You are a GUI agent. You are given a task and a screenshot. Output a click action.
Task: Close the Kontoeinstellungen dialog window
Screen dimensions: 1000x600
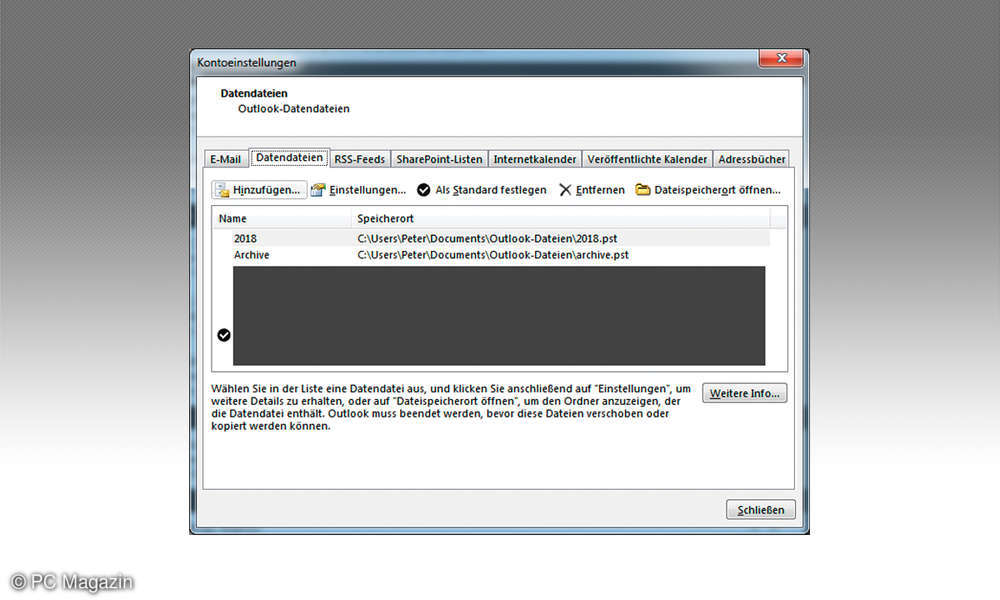point(781,59)
